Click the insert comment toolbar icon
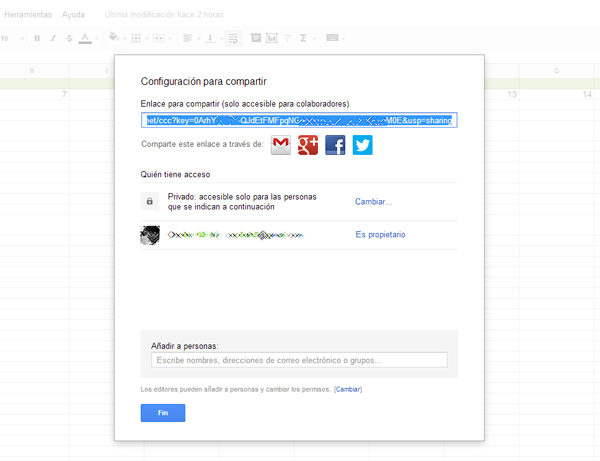Screen dimensions: 600x461 click(255, 38)
